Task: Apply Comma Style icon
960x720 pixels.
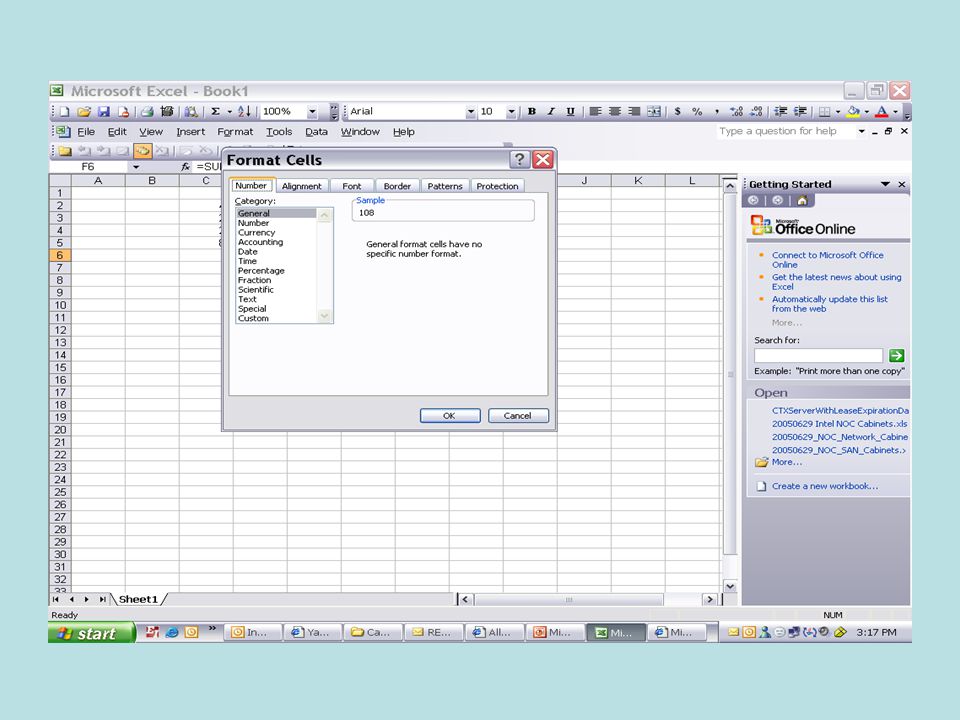Action: pos(716,111)
